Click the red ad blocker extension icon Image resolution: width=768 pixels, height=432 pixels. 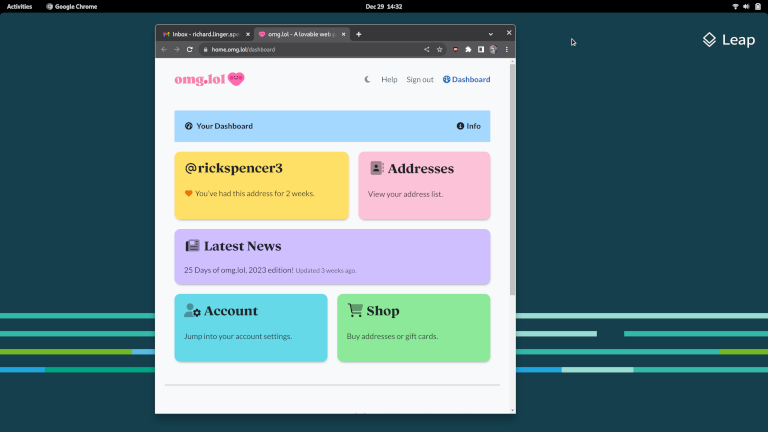click(456, 49)
